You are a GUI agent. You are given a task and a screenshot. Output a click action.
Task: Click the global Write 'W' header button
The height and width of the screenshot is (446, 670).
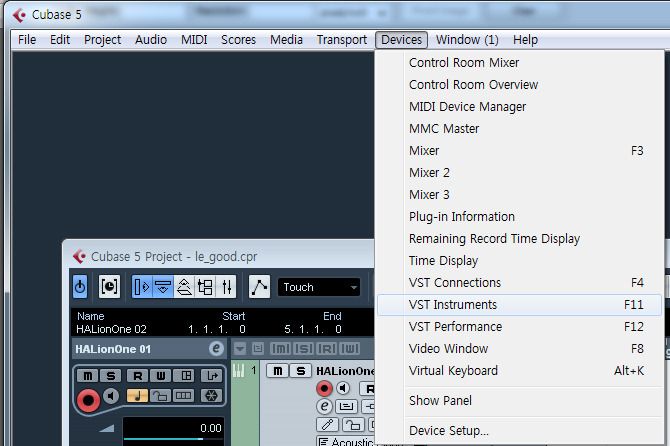[x=350, y=349]
